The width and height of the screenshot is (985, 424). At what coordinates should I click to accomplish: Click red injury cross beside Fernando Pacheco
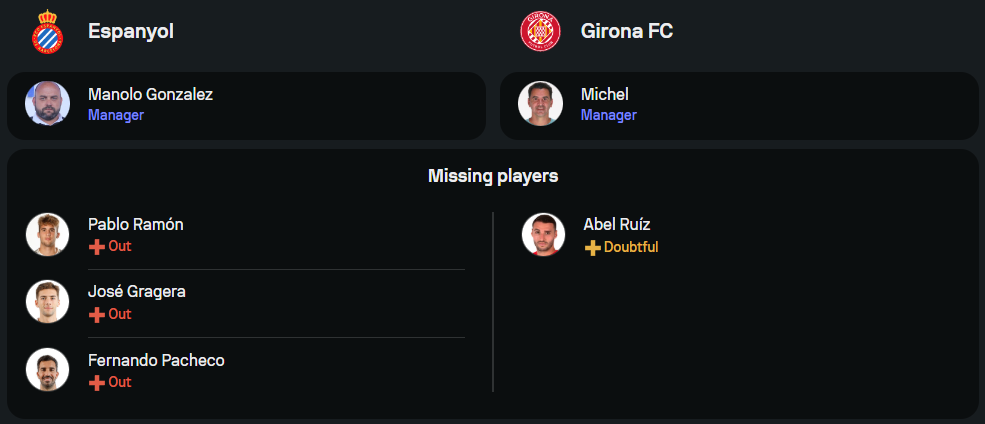96,383
